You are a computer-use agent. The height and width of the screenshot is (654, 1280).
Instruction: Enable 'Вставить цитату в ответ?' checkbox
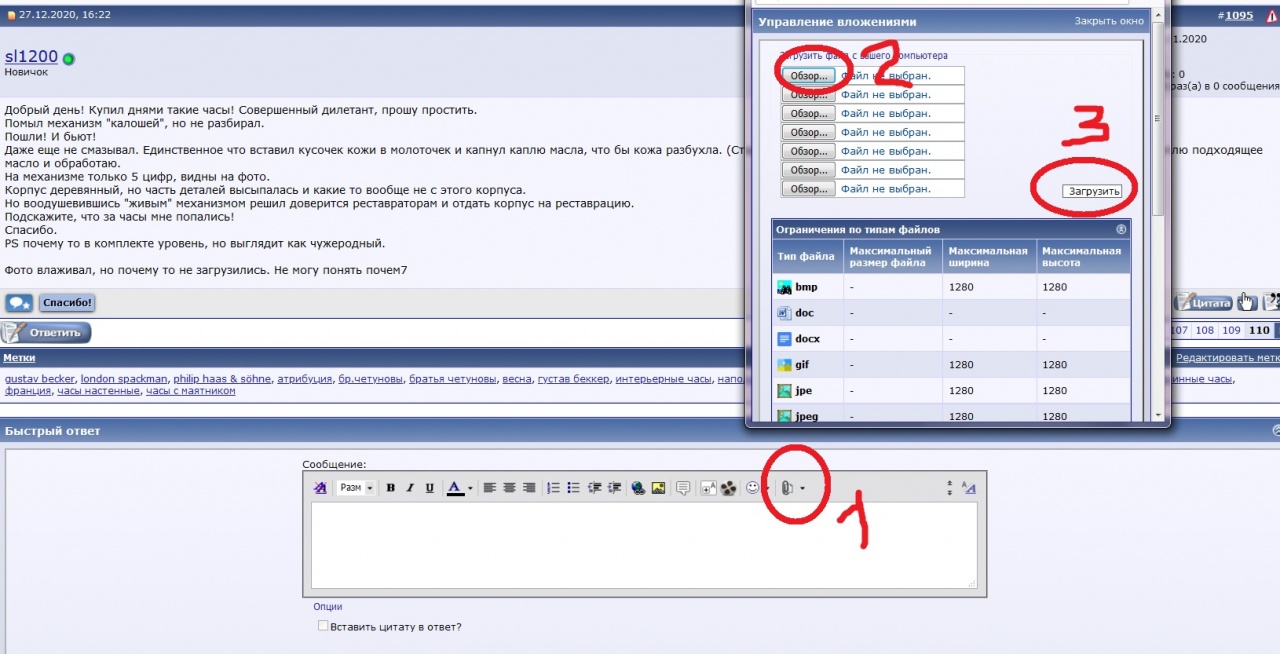[x=323, y=626]
